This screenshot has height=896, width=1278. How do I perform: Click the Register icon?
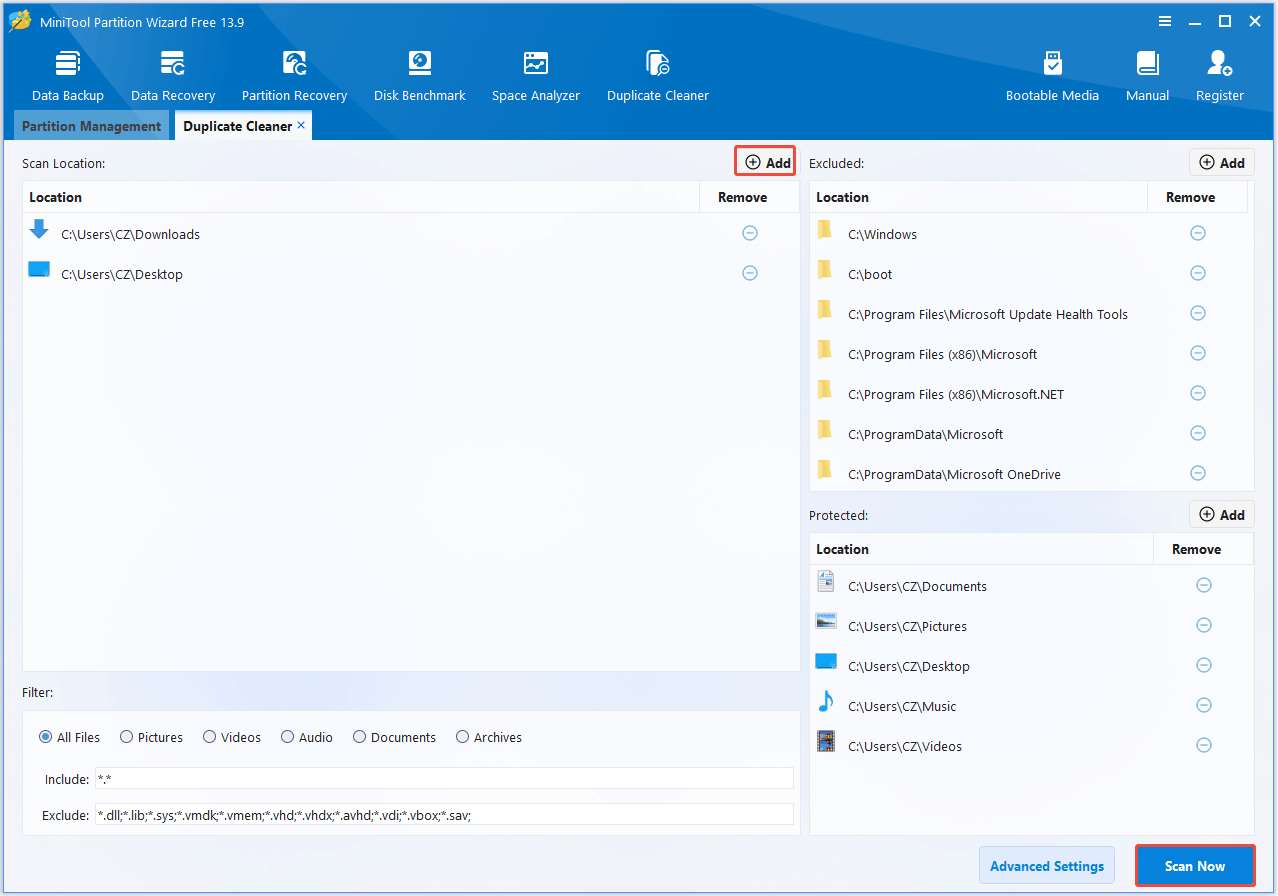tap(1220, 76)
